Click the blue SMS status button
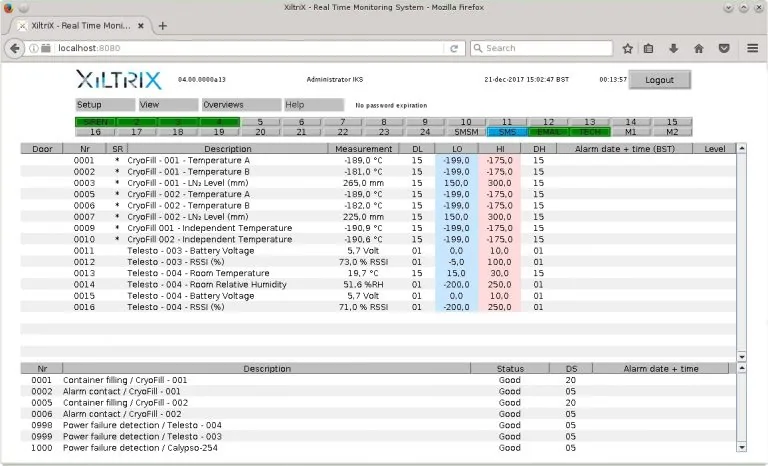 point(507,132)
